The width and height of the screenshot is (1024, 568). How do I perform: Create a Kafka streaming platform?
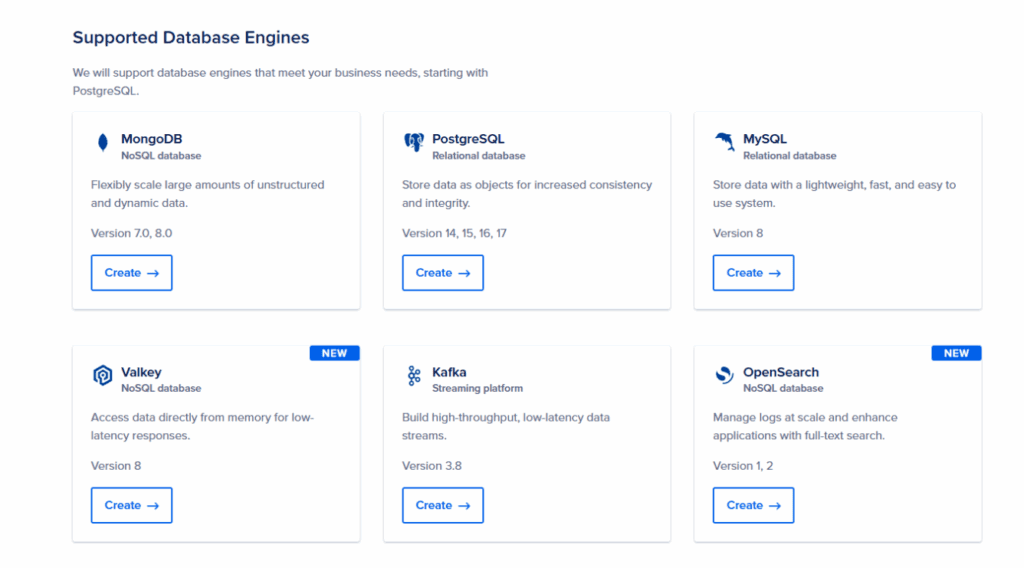pyautogui.click(x=443, y=505)
